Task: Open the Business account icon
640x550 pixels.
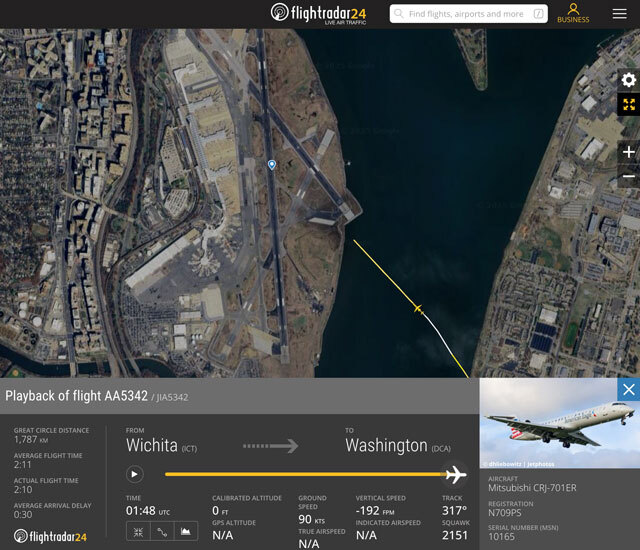Action: coord(573,13)
